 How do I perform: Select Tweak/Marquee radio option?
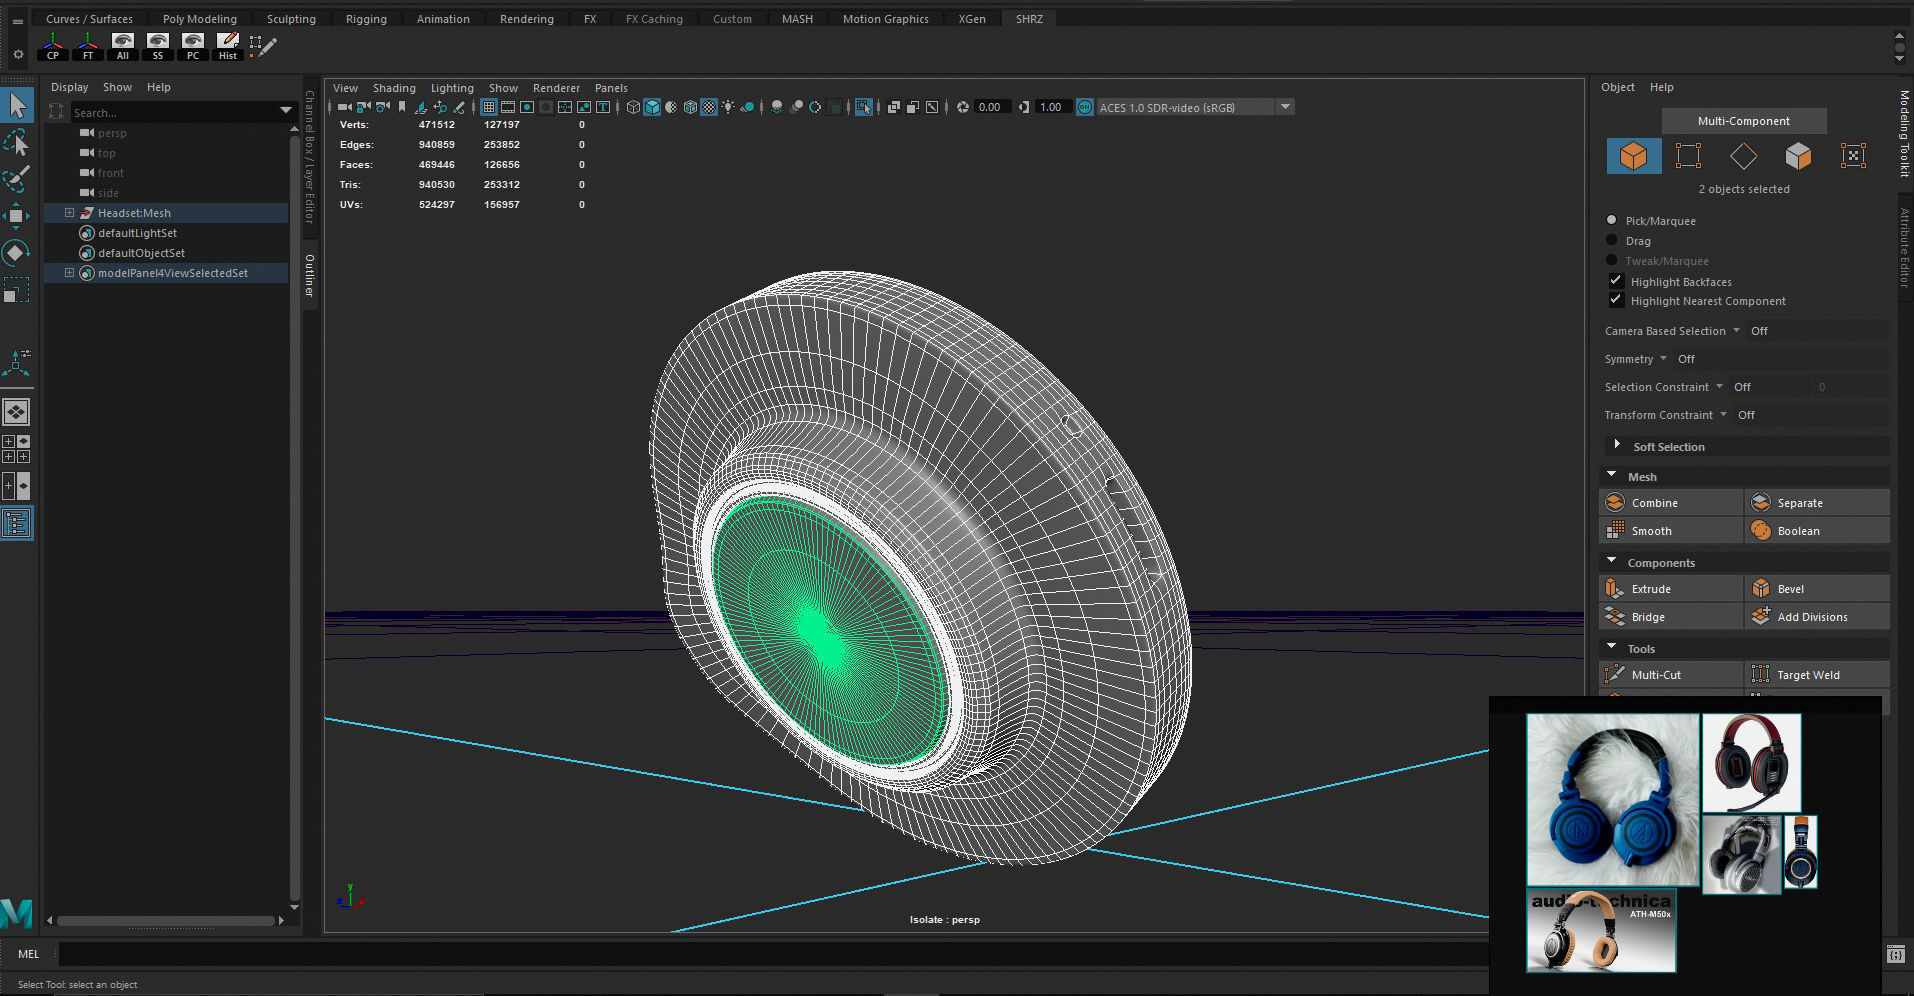point(1611,260)
